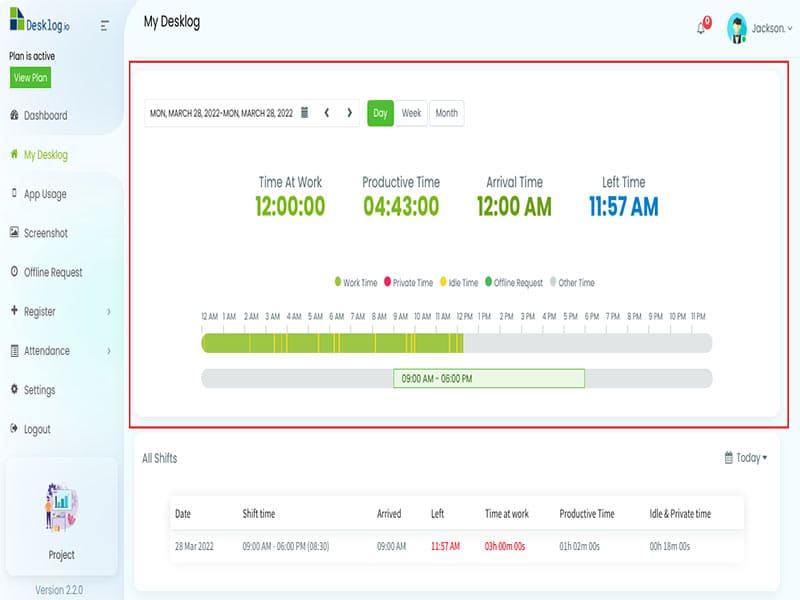Click the Jackson profile avatar
The height and width of the screenshot is (600, 800).
[738, 28]
